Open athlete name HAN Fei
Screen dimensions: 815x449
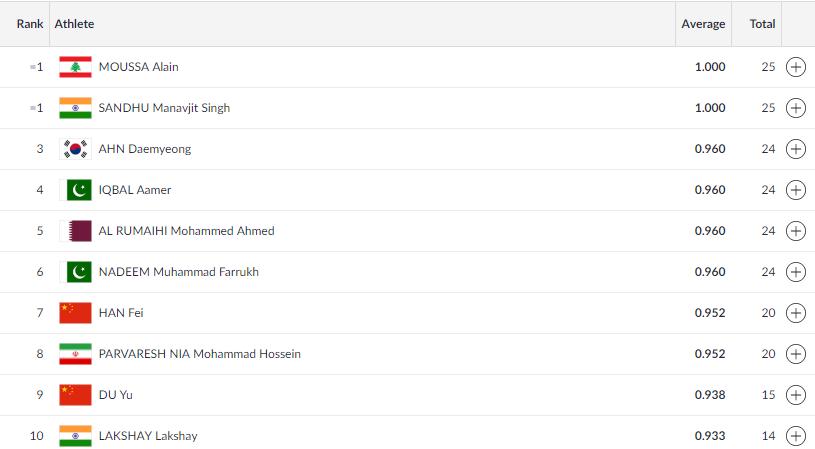point(121,313)
